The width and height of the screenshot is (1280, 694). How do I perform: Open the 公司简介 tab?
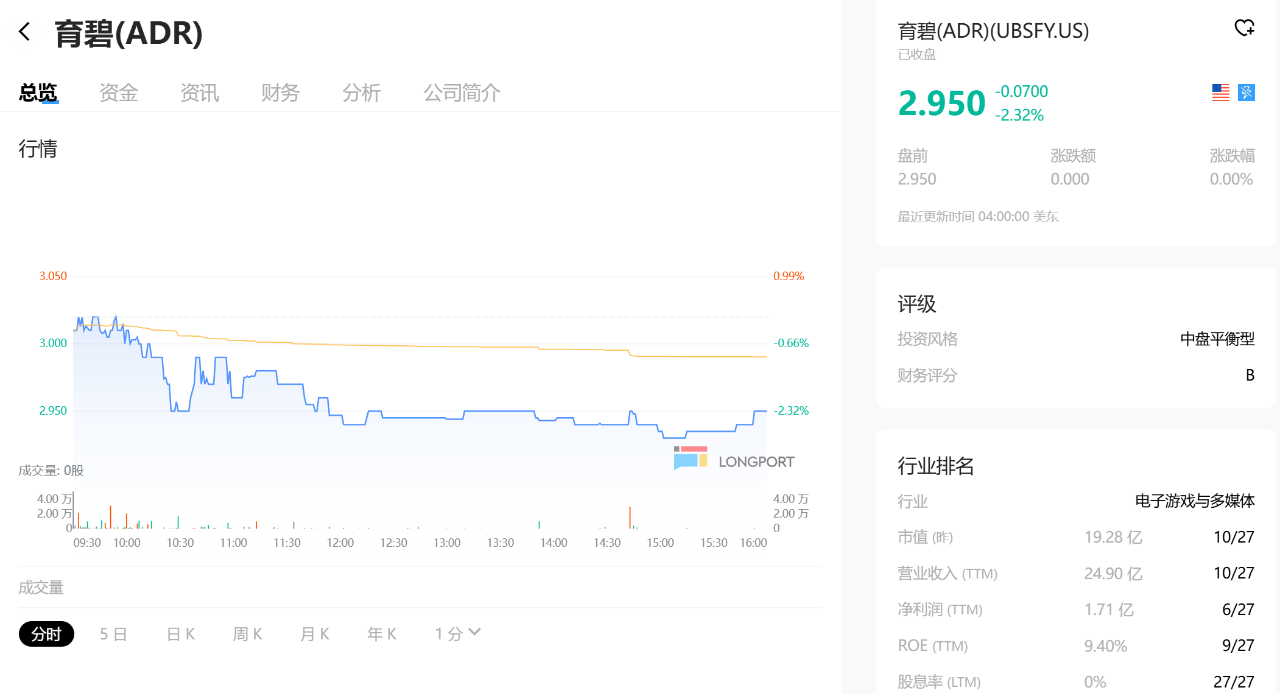pos(462,93)
